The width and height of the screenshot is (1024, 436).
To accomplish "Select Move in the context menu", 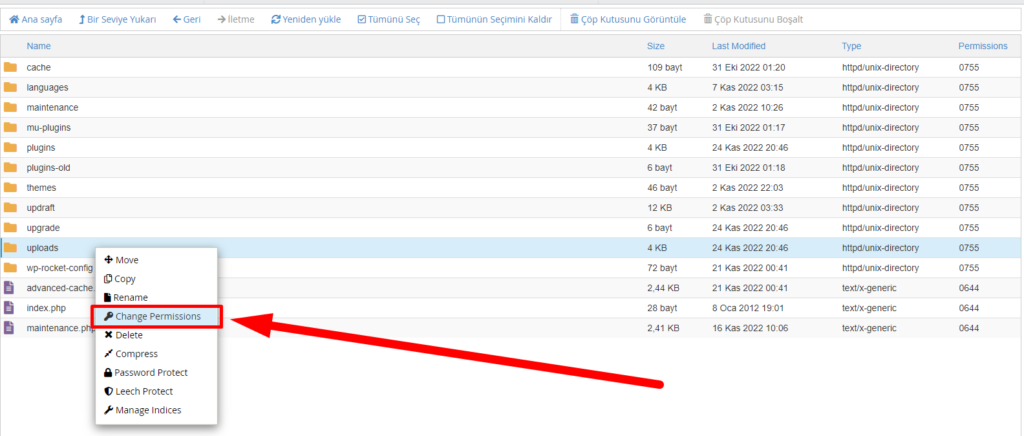I will [126, 260].
